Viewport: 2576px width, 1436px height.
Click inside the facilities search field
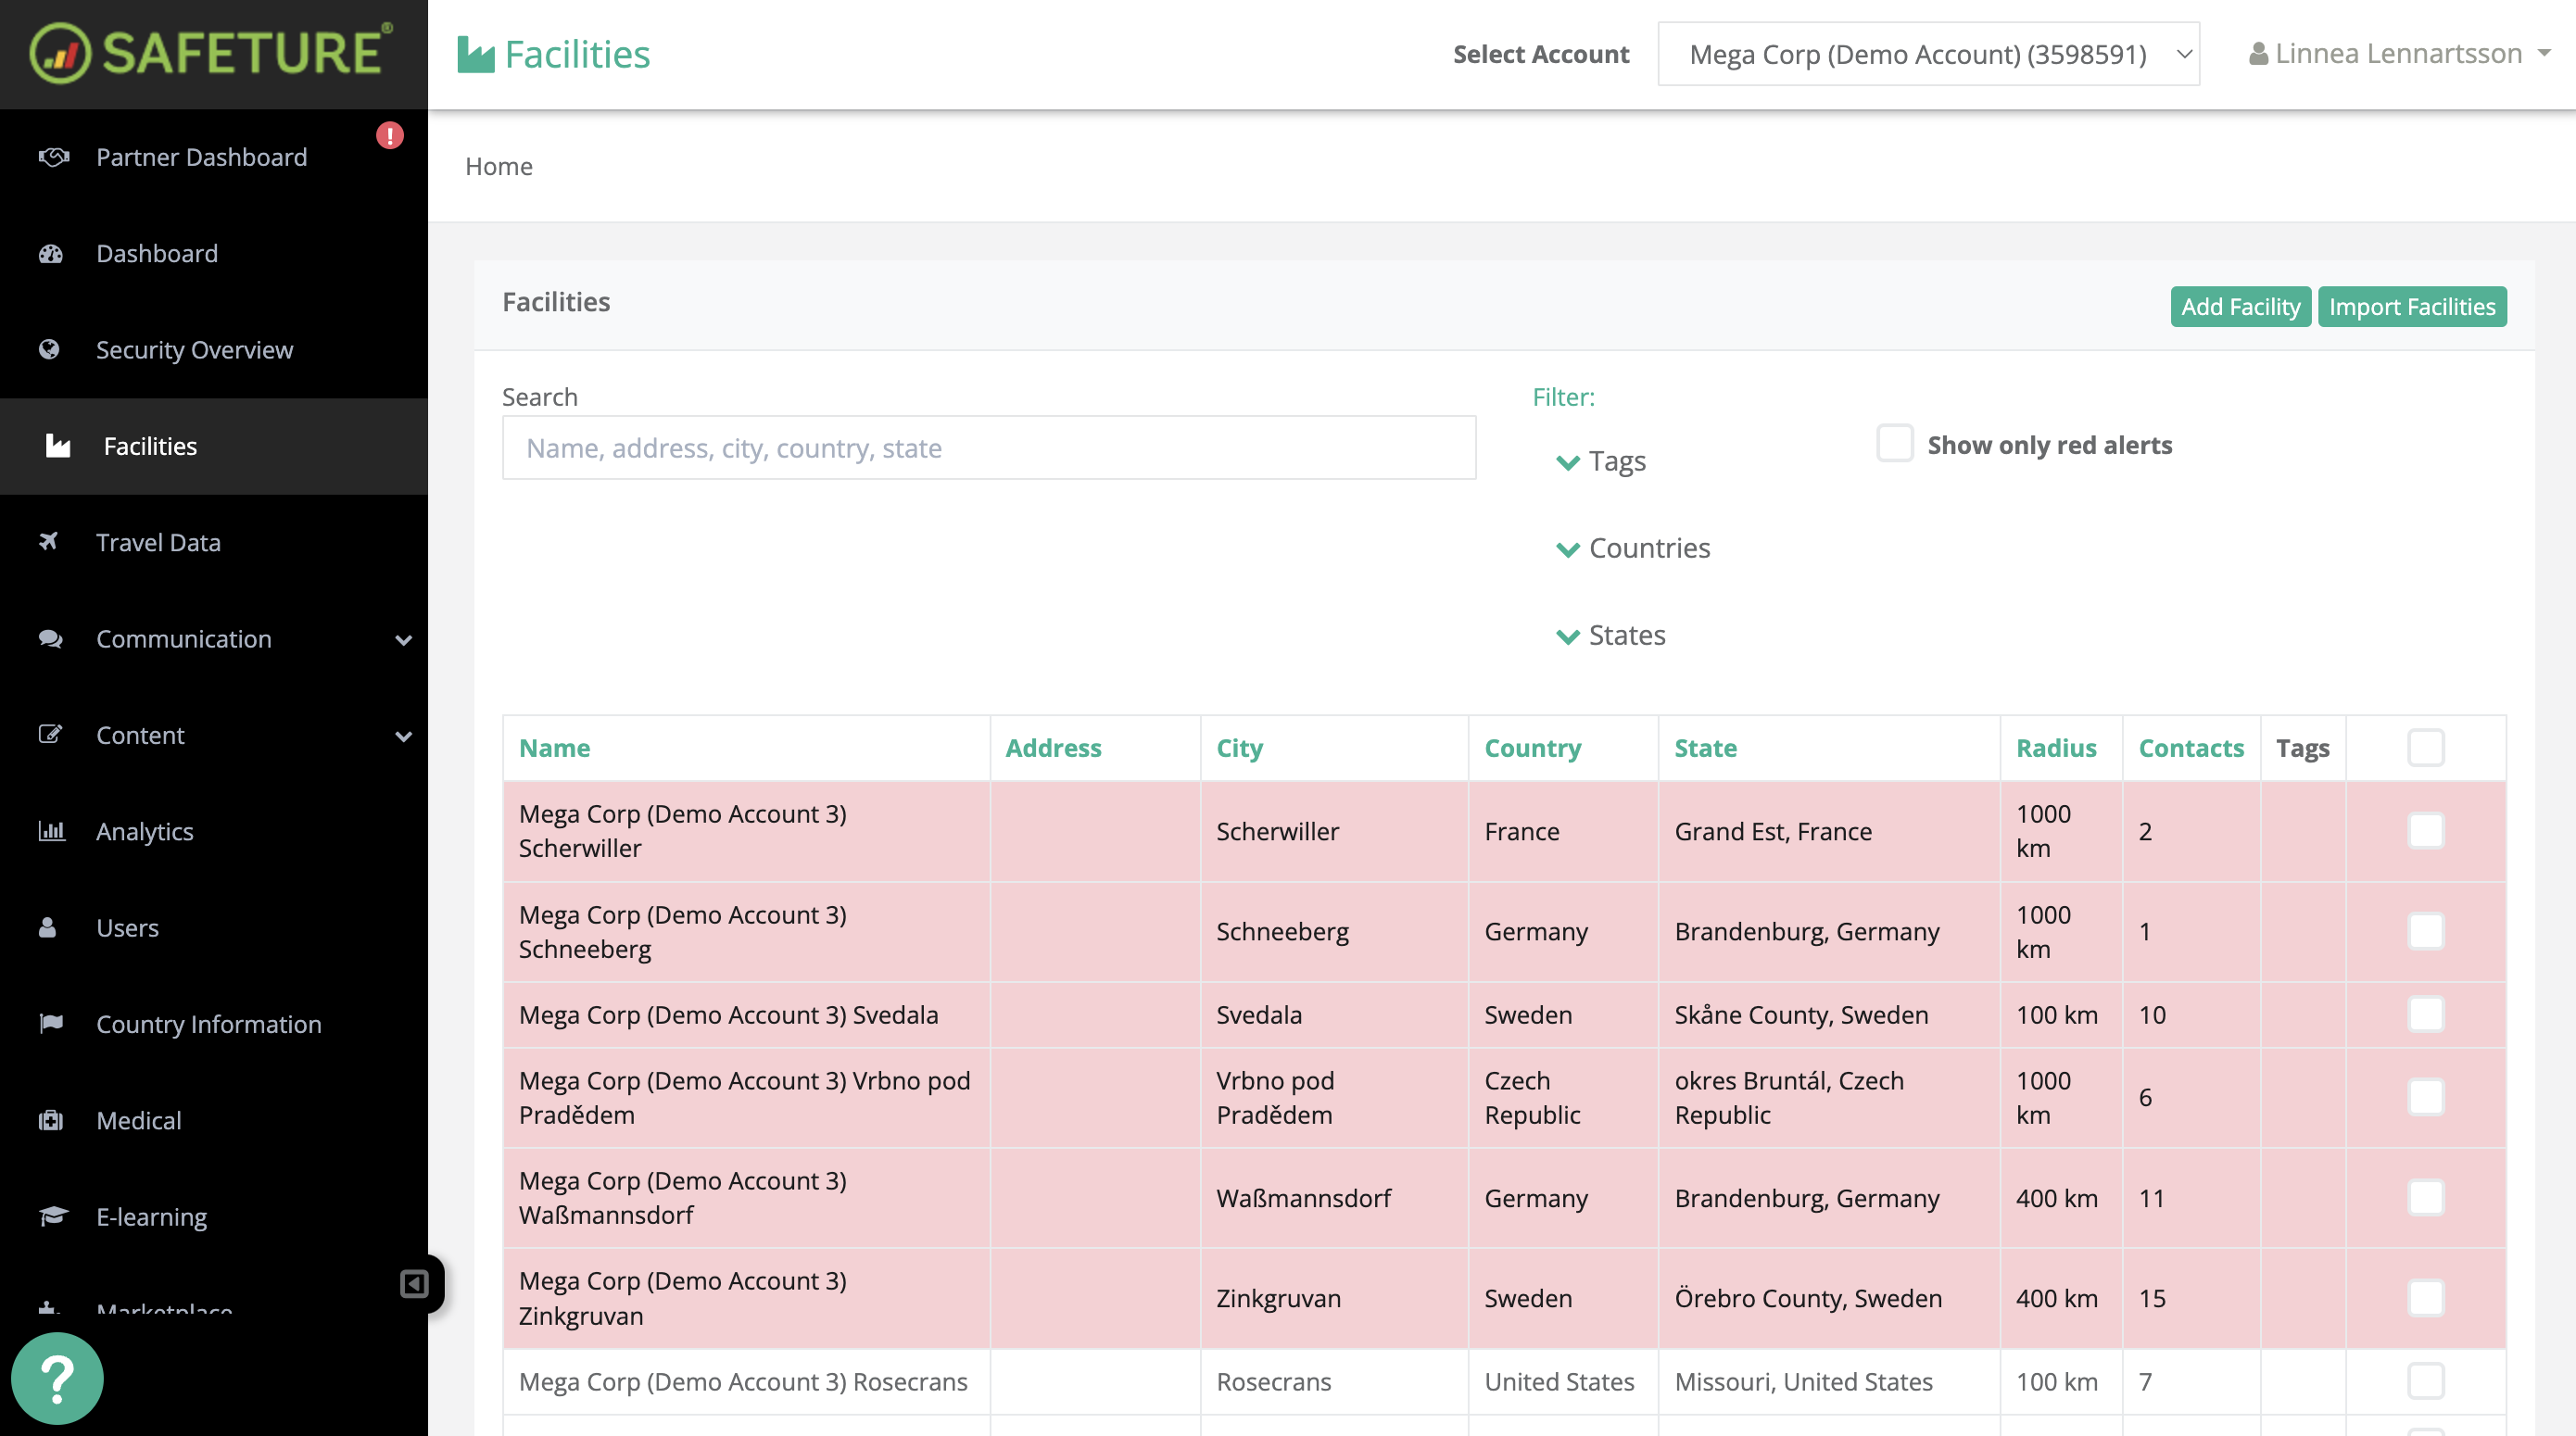pyautogui.click(x=988, y=448)
